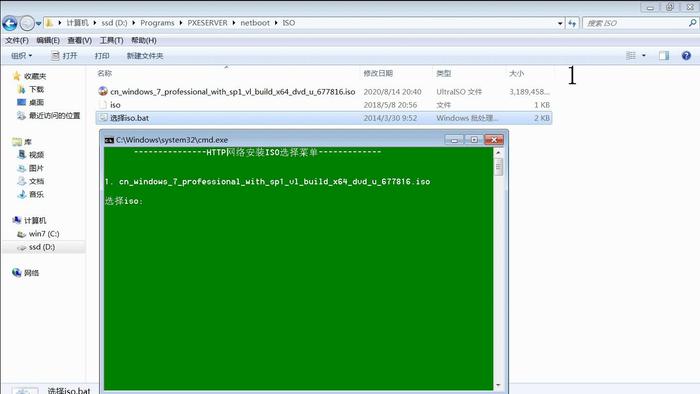Viewport: 700px width, 394px height.
Task: Open the address bar history dropdown
Action: pos(560,23)
